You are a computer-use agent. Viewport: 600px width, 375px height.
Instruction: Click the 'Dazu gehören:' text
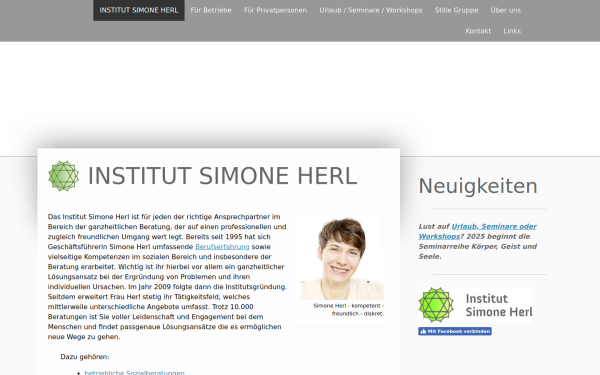[85, 357]
